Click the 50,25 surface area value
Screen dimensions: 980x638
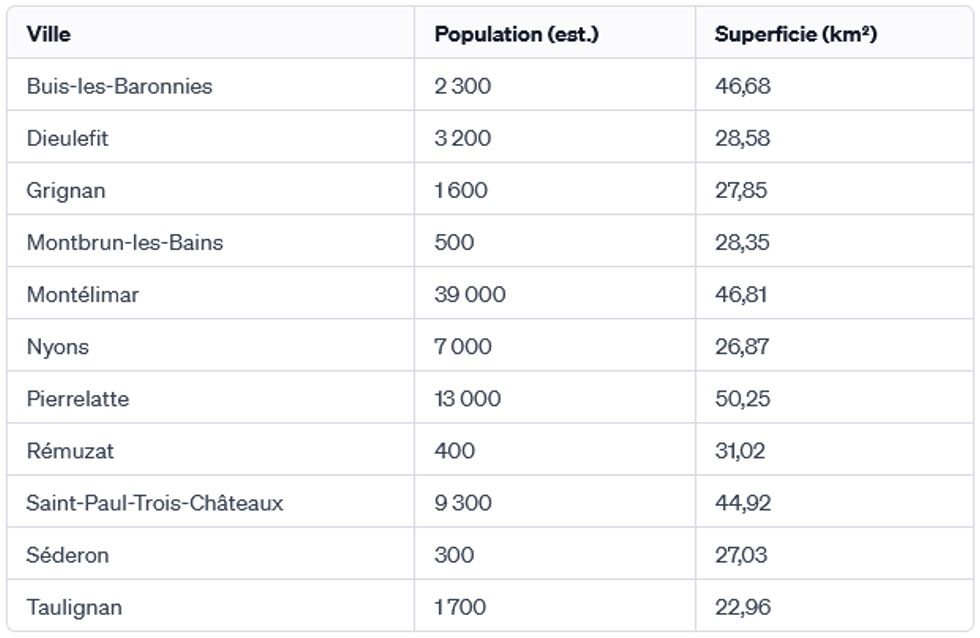[x=743, y=399]
